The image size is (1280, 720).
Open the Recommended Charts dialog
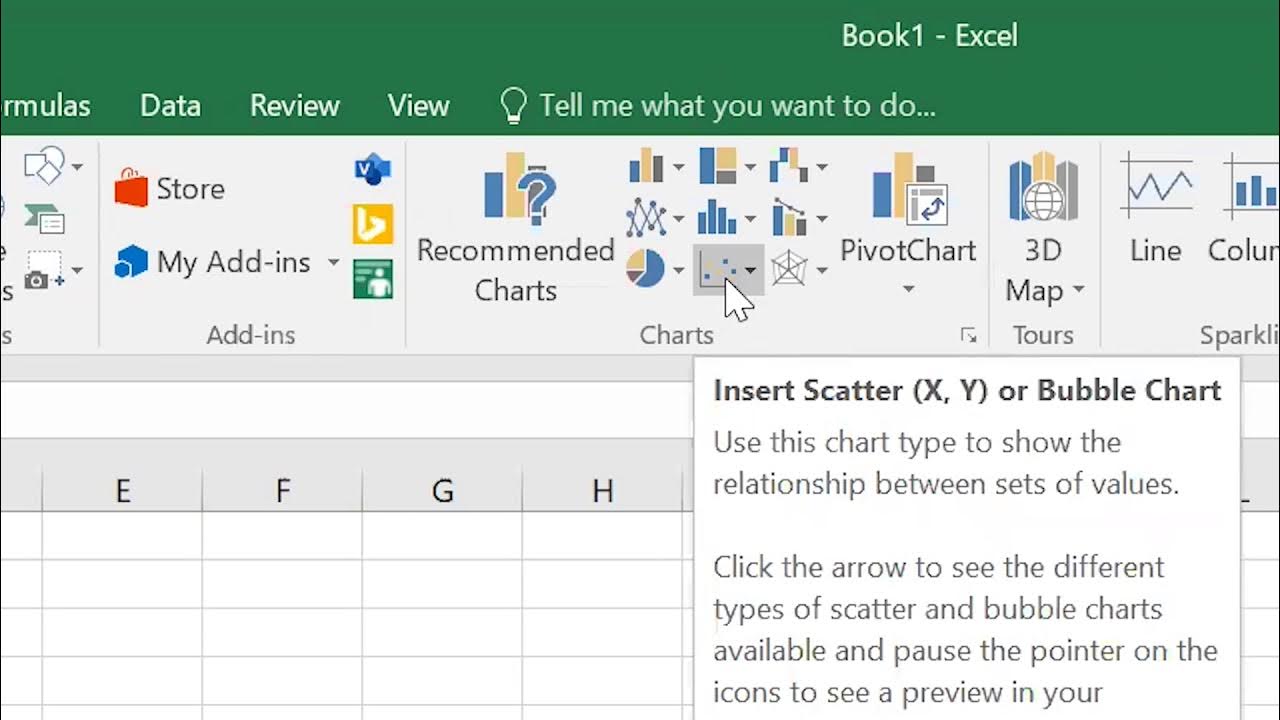pos(515,228)
